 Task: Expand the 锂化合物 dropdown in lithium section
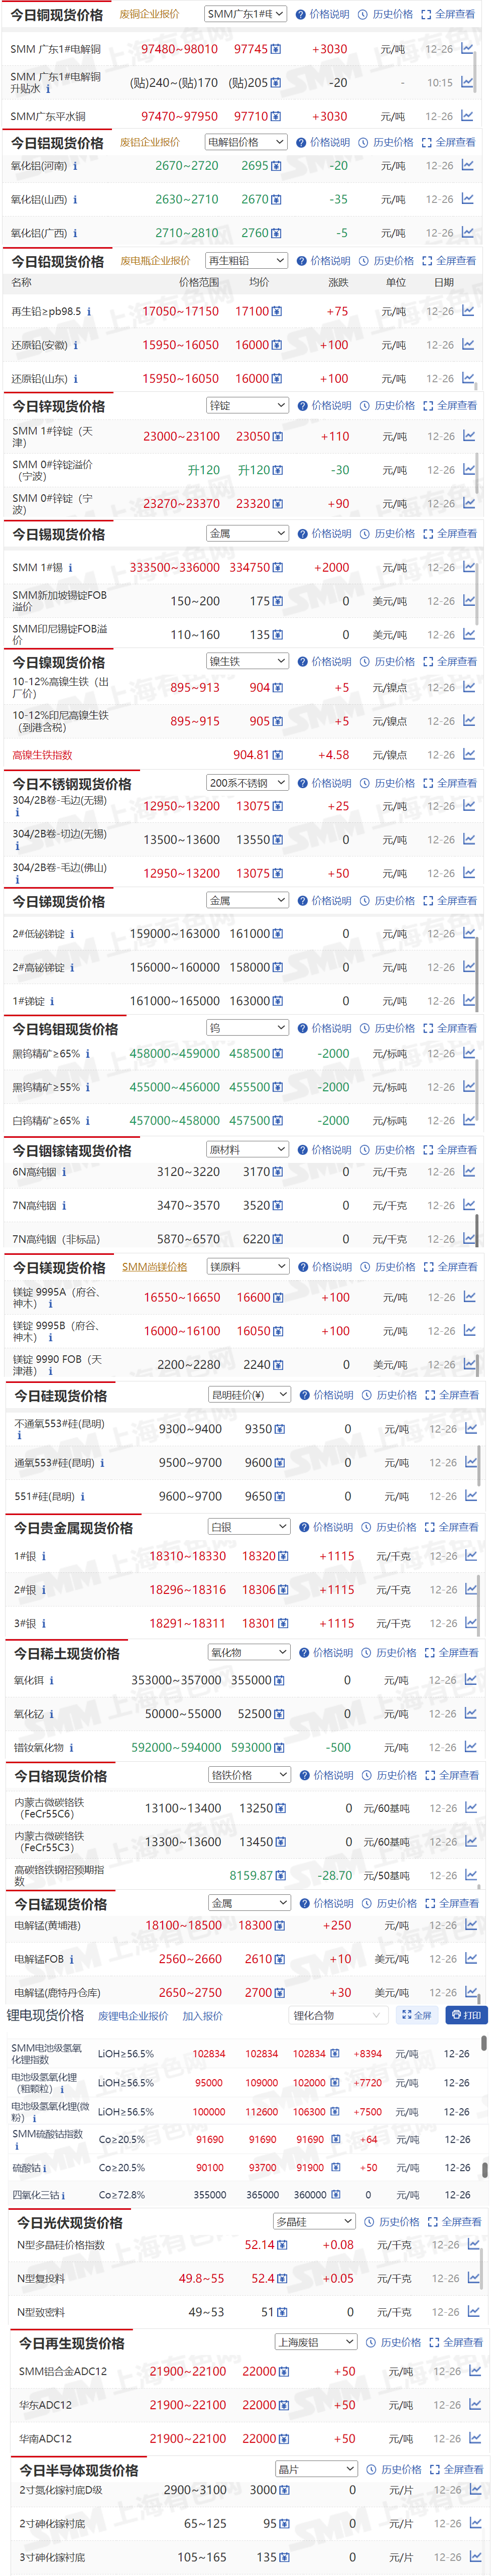337,2015
